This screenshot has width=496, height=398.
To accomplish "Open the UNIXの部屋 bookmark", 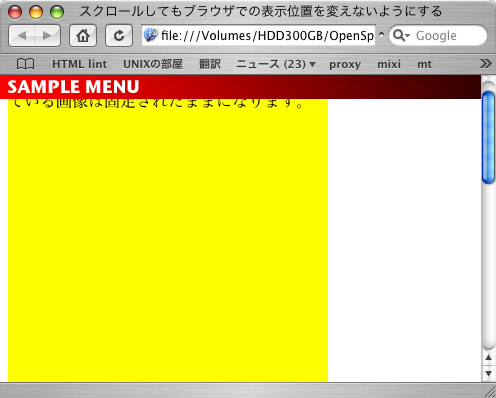I will click(153, 64).
